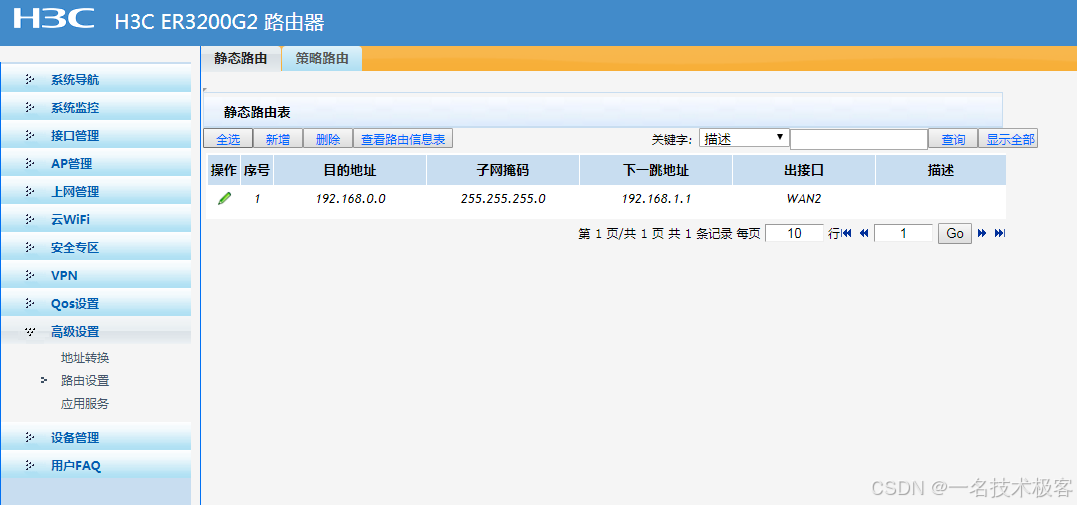The image size is (1077, 505).
Task: Click the 出接口 column header
Action: point(804,170)
